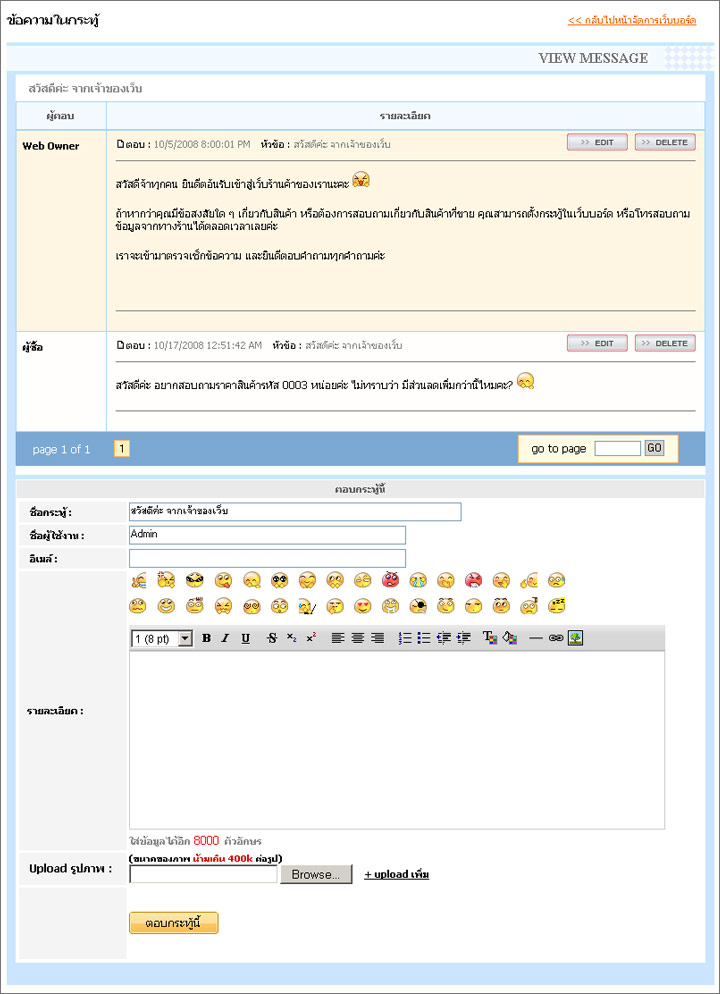Image resolution: width=720 pixels, height=994 pixels.
Task: Insert the sunglasses emoticon
Action: click(195, 580)
